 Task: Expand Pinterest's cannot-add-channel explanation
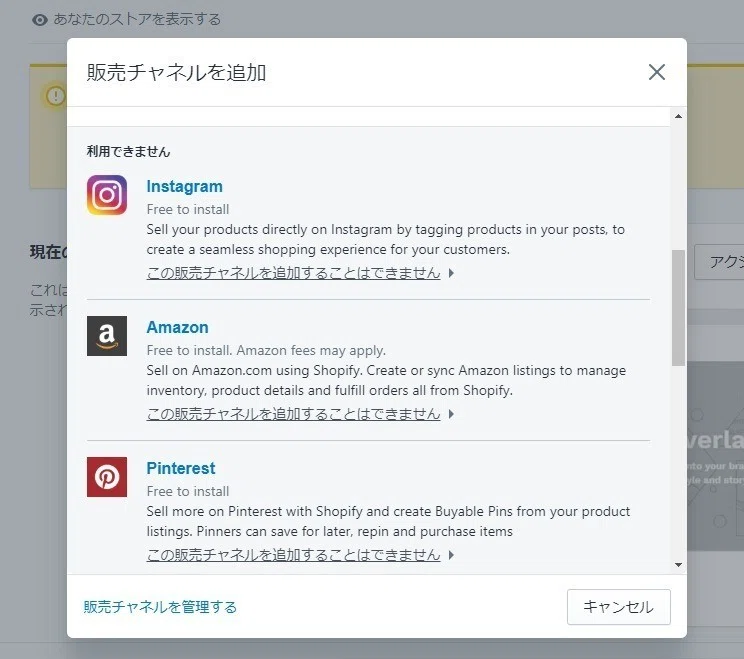click(x=300, y=555)
